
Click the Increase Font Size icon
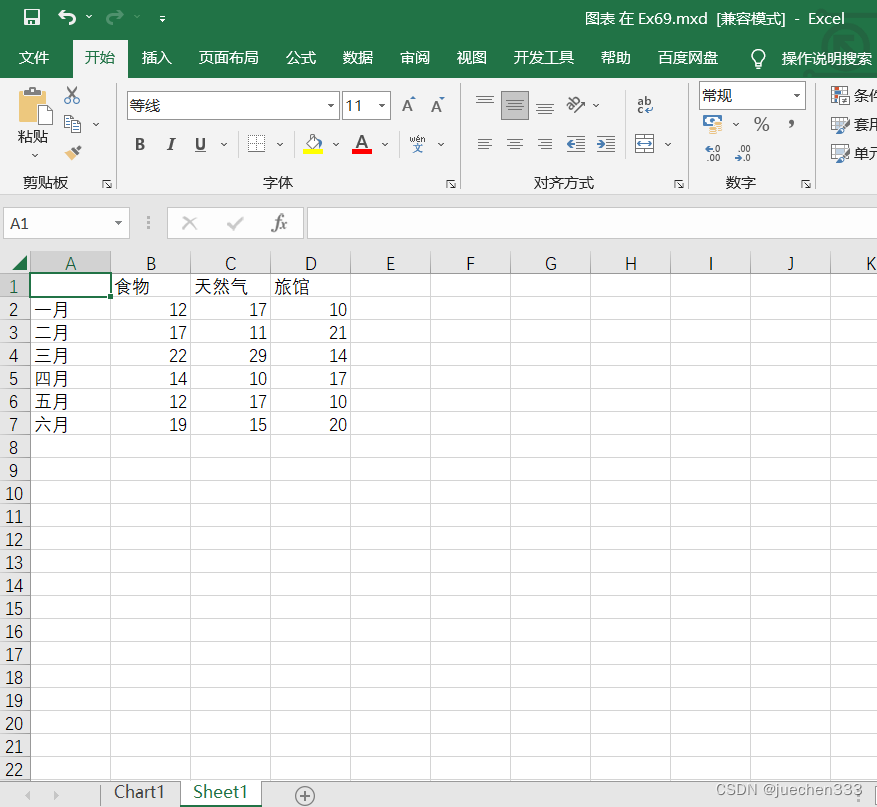(x=408, y=106)
